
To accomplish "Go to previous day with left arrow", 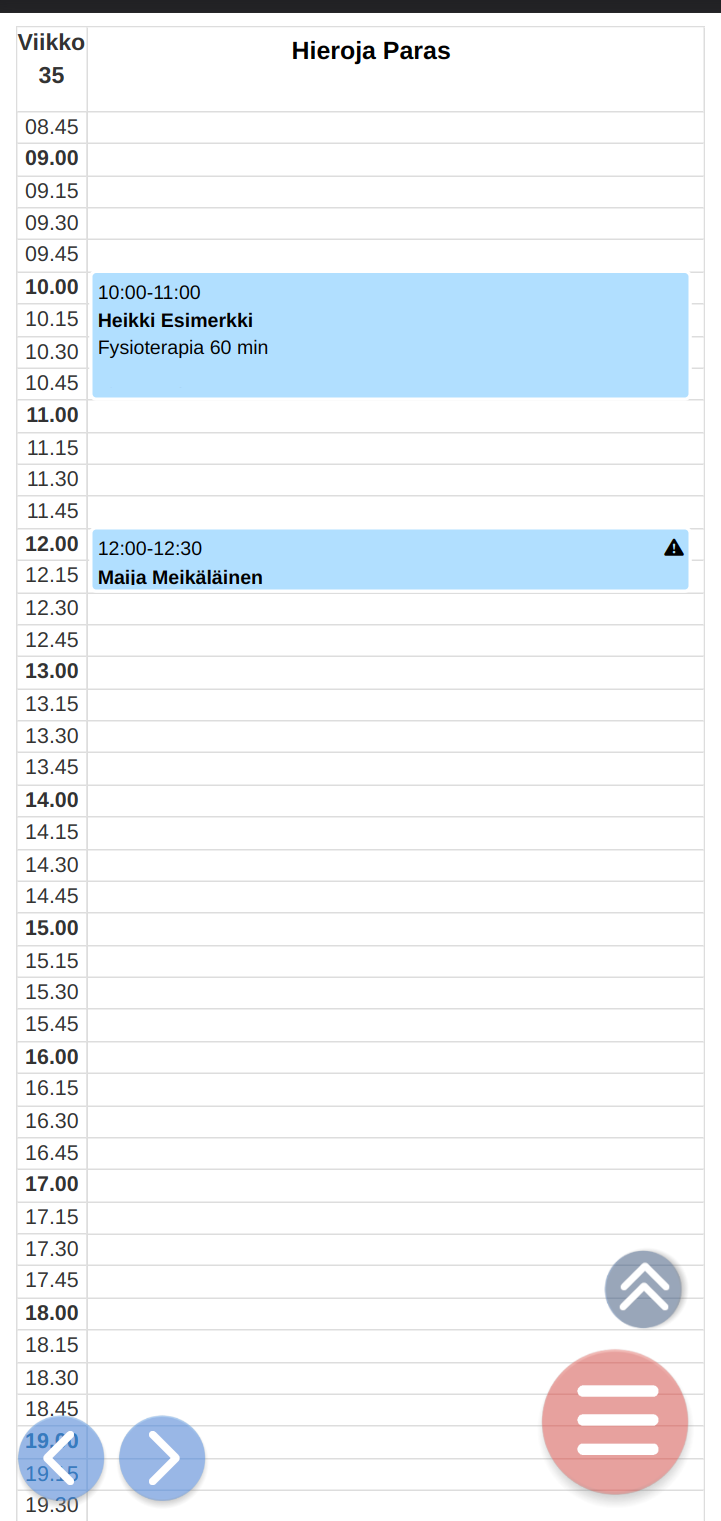I will (60, 1459).
